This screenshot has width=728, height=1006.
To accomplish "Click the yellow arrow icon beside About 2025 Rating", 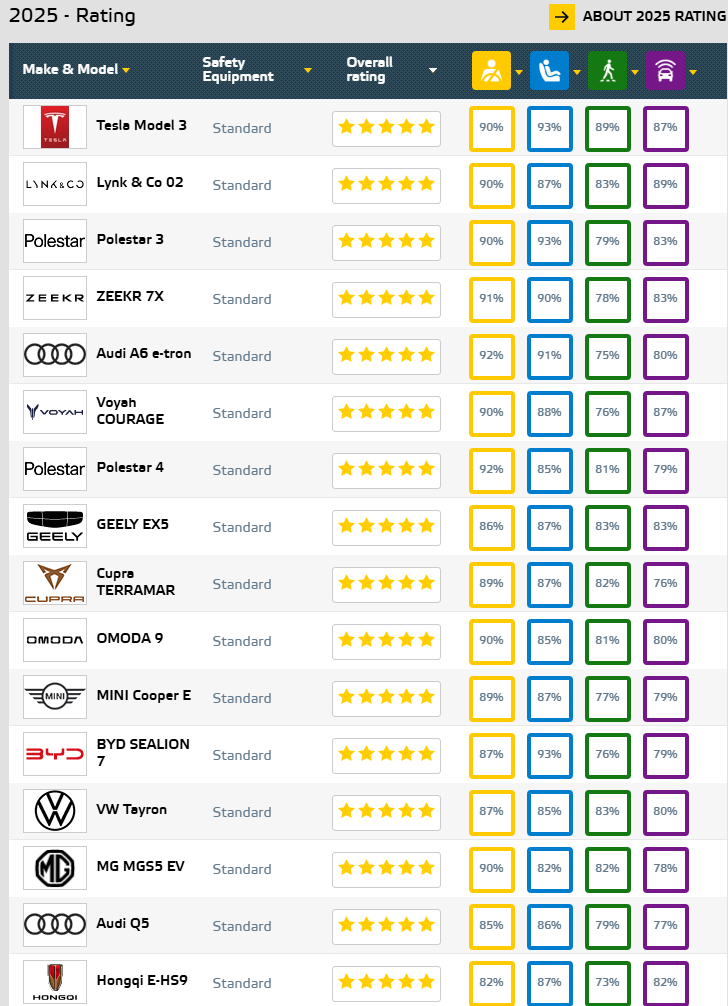I will 561,17.
